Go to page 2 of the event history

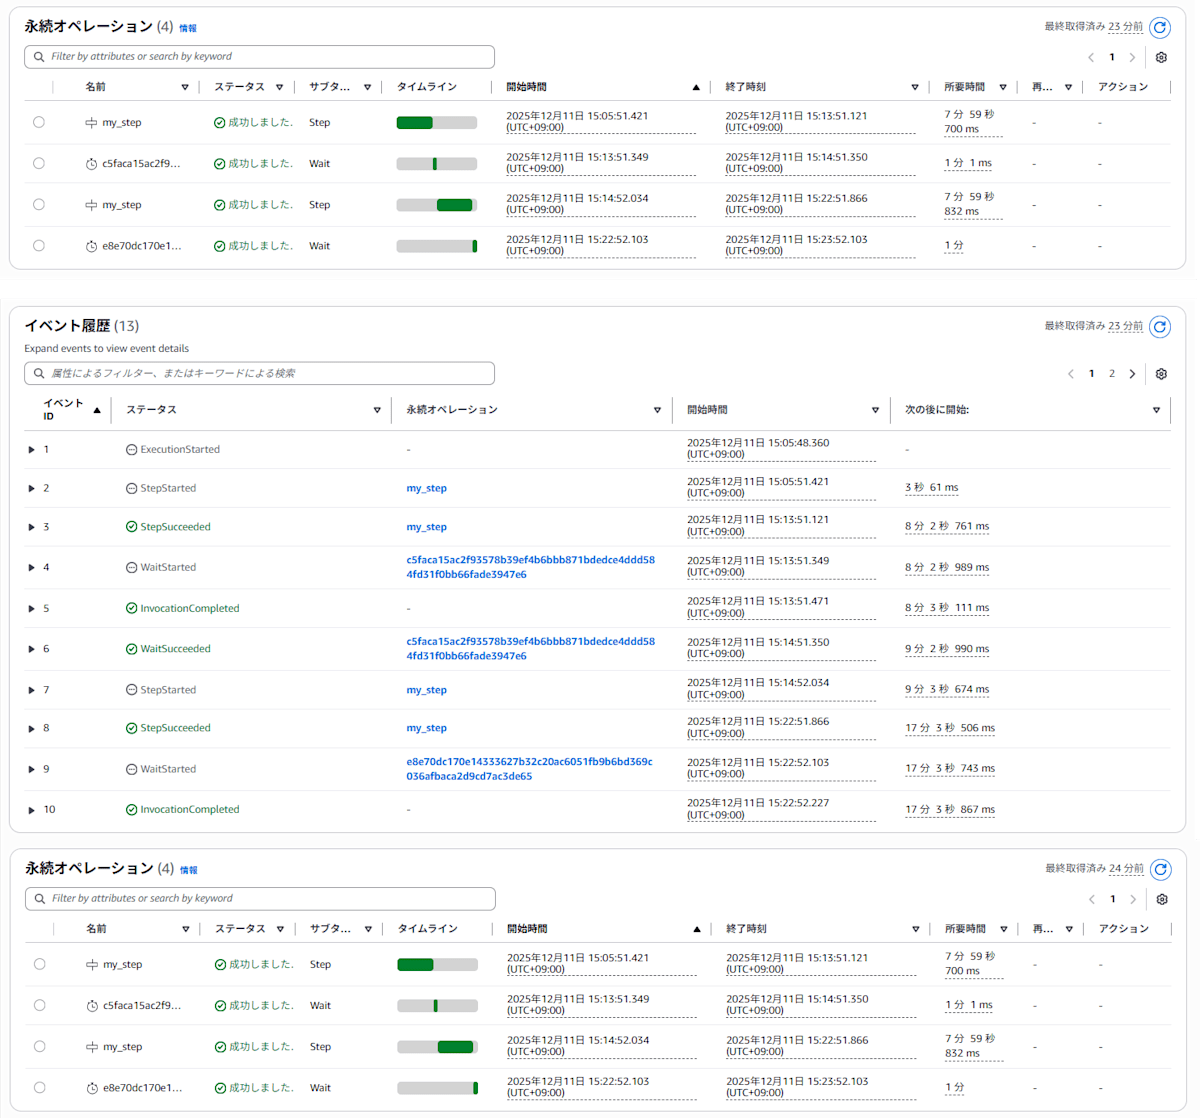click(x=1111, y=373)
